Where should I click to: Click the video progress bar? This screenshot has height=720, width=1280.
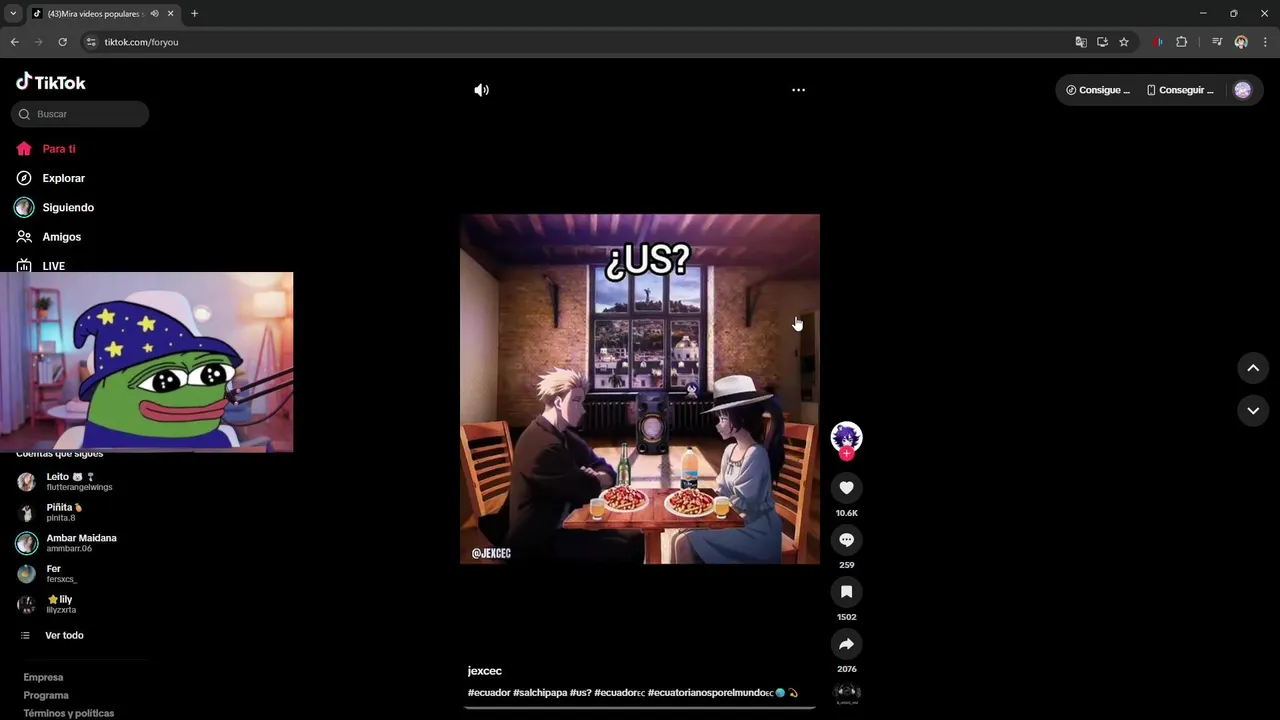pos(640,707)
